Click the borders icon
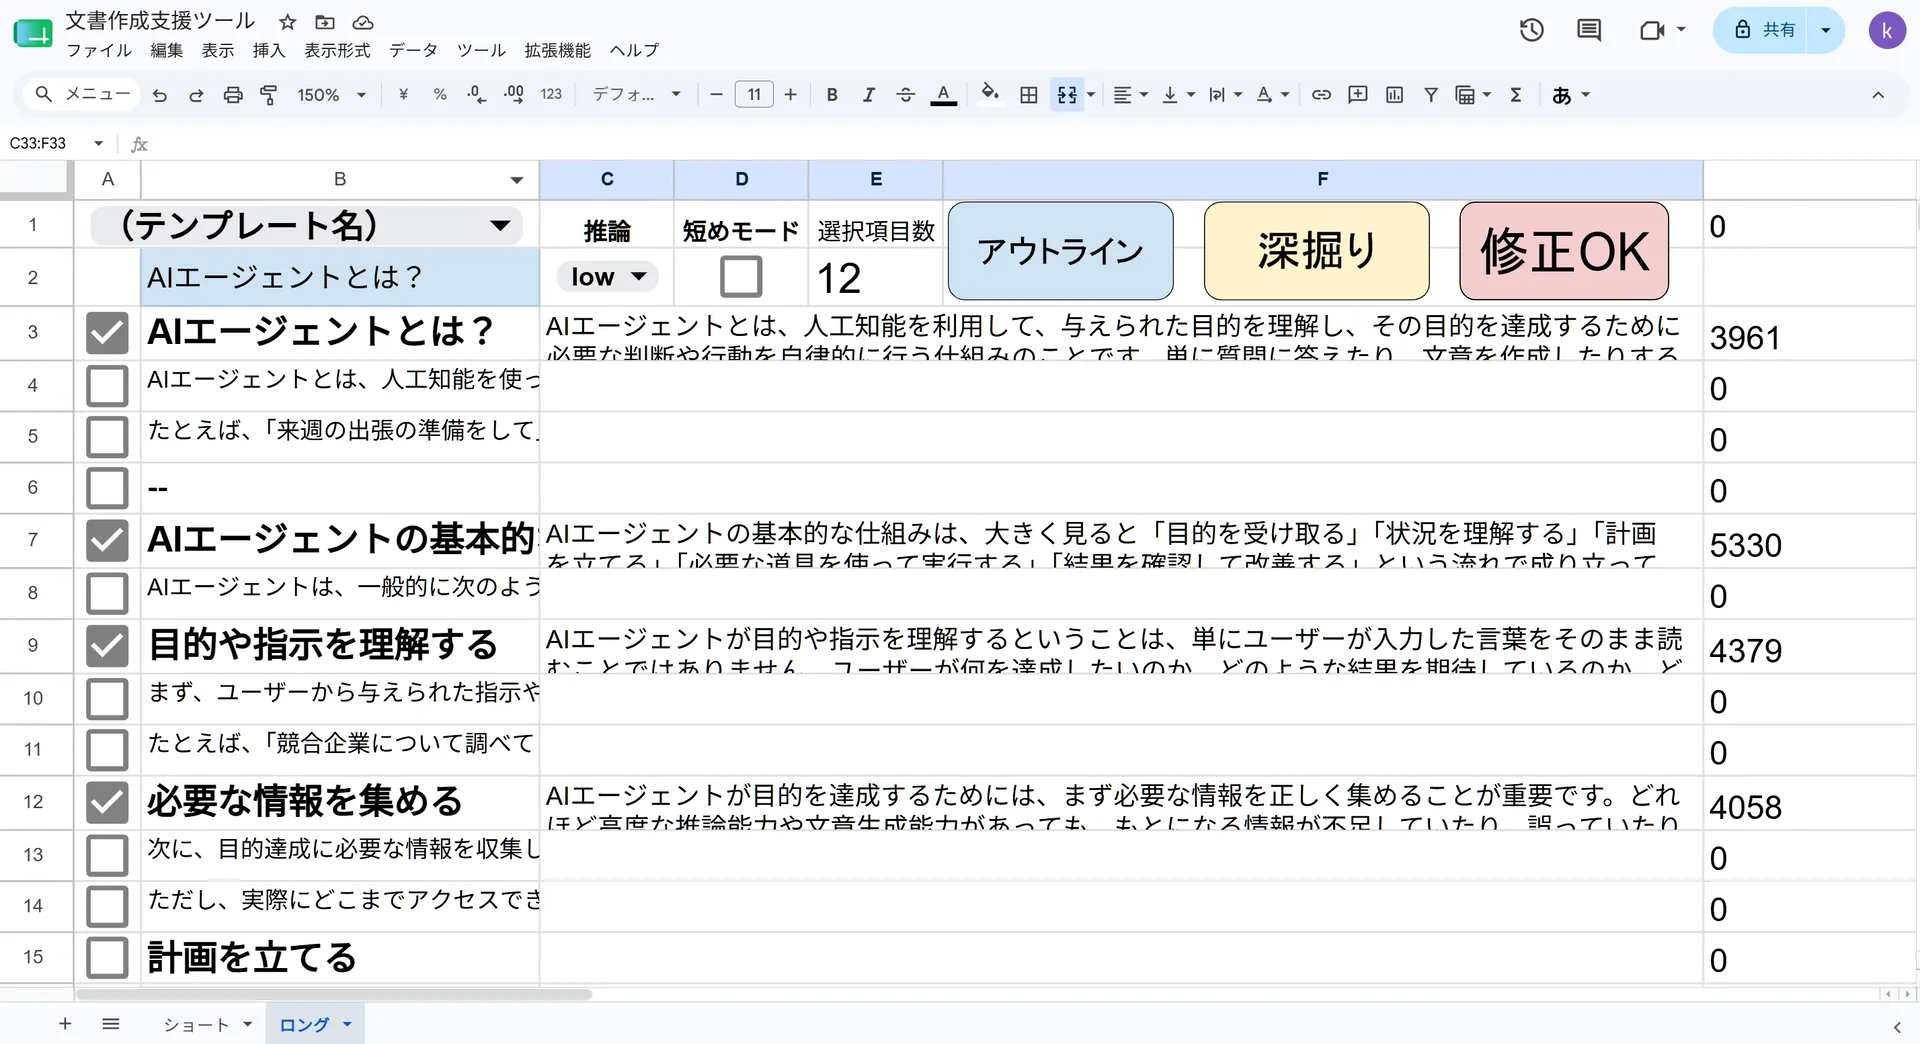Image resolution: width=1920 pixels, height=1044 pixels. tap(1028, 95)
